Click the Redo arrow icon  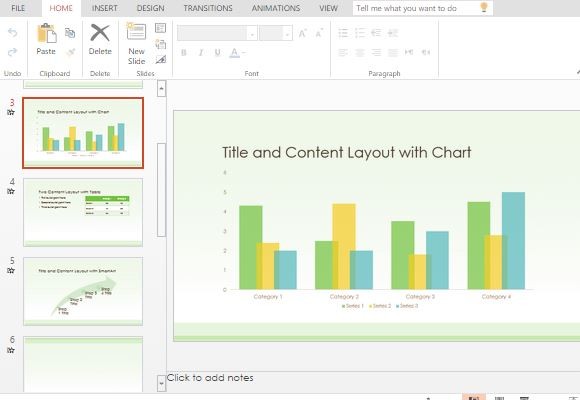click(x=13, y=52)
